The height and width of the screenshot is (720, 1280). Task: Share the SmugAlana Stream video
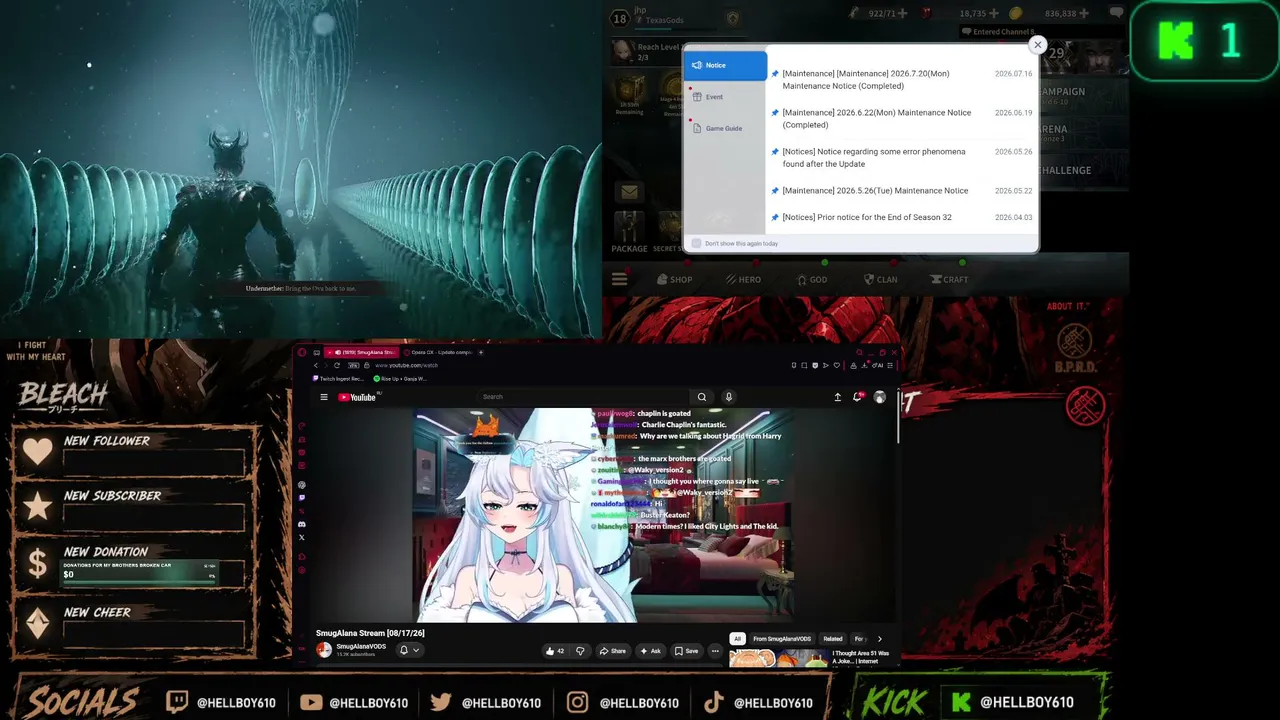tap(612, 651)
